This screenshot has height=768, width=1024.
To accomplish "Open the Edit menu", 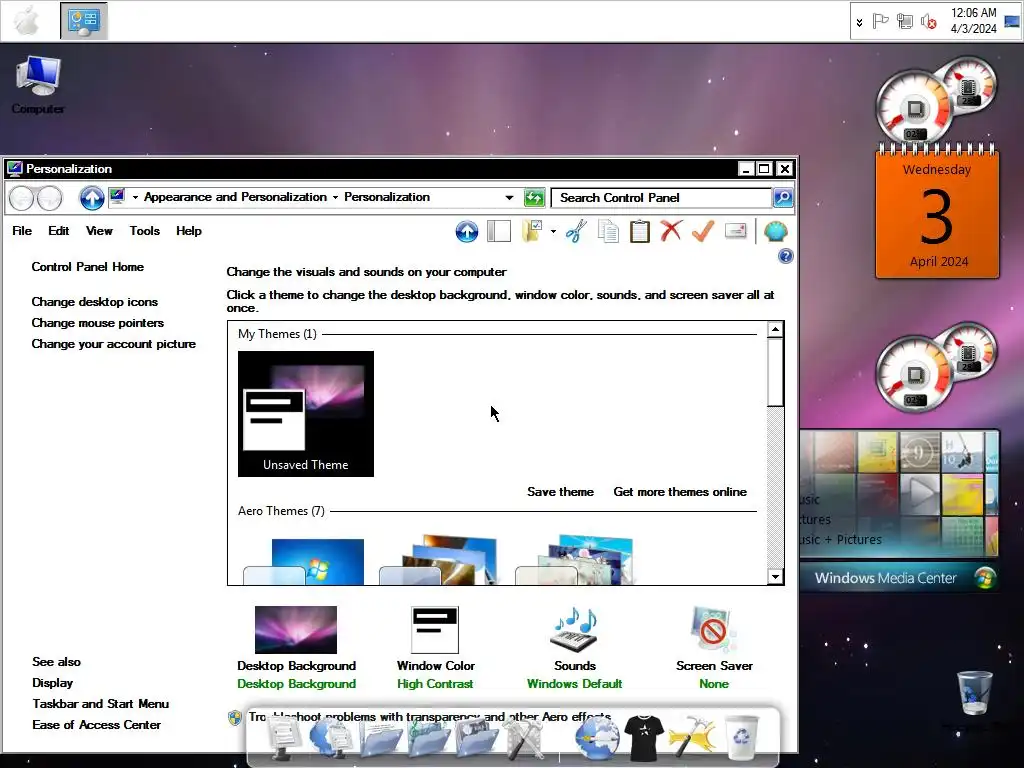I will point(59,231).
